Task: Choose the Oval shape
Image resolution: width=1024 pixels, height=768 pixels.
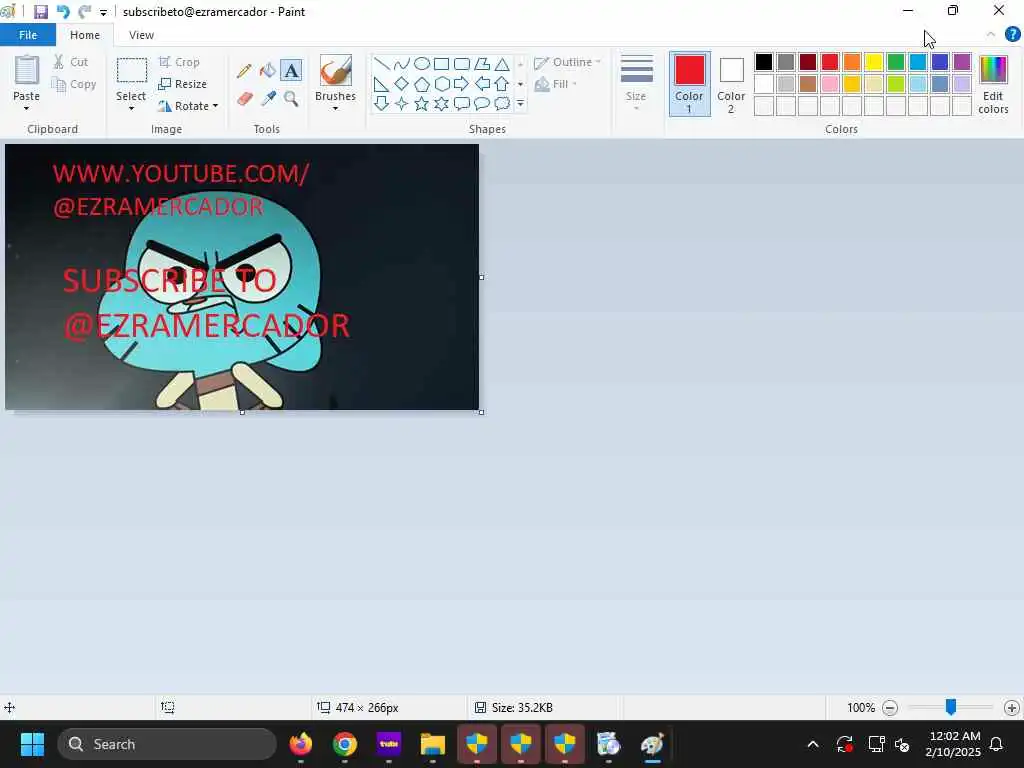Action: 422,64
